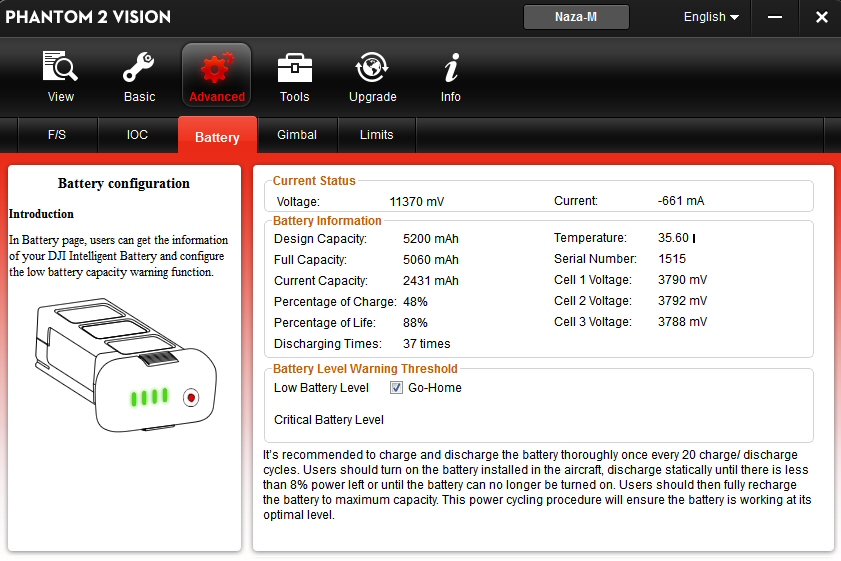The width and height of the screenshot is (841, 561).
Task: Switch to the IOC tab
Action: point(137,135)
